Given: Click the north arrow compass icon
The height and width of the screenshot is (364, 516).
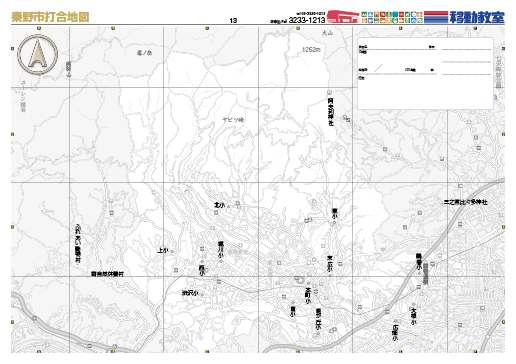Looking at the screenshot, I should [x=37, y=54].
